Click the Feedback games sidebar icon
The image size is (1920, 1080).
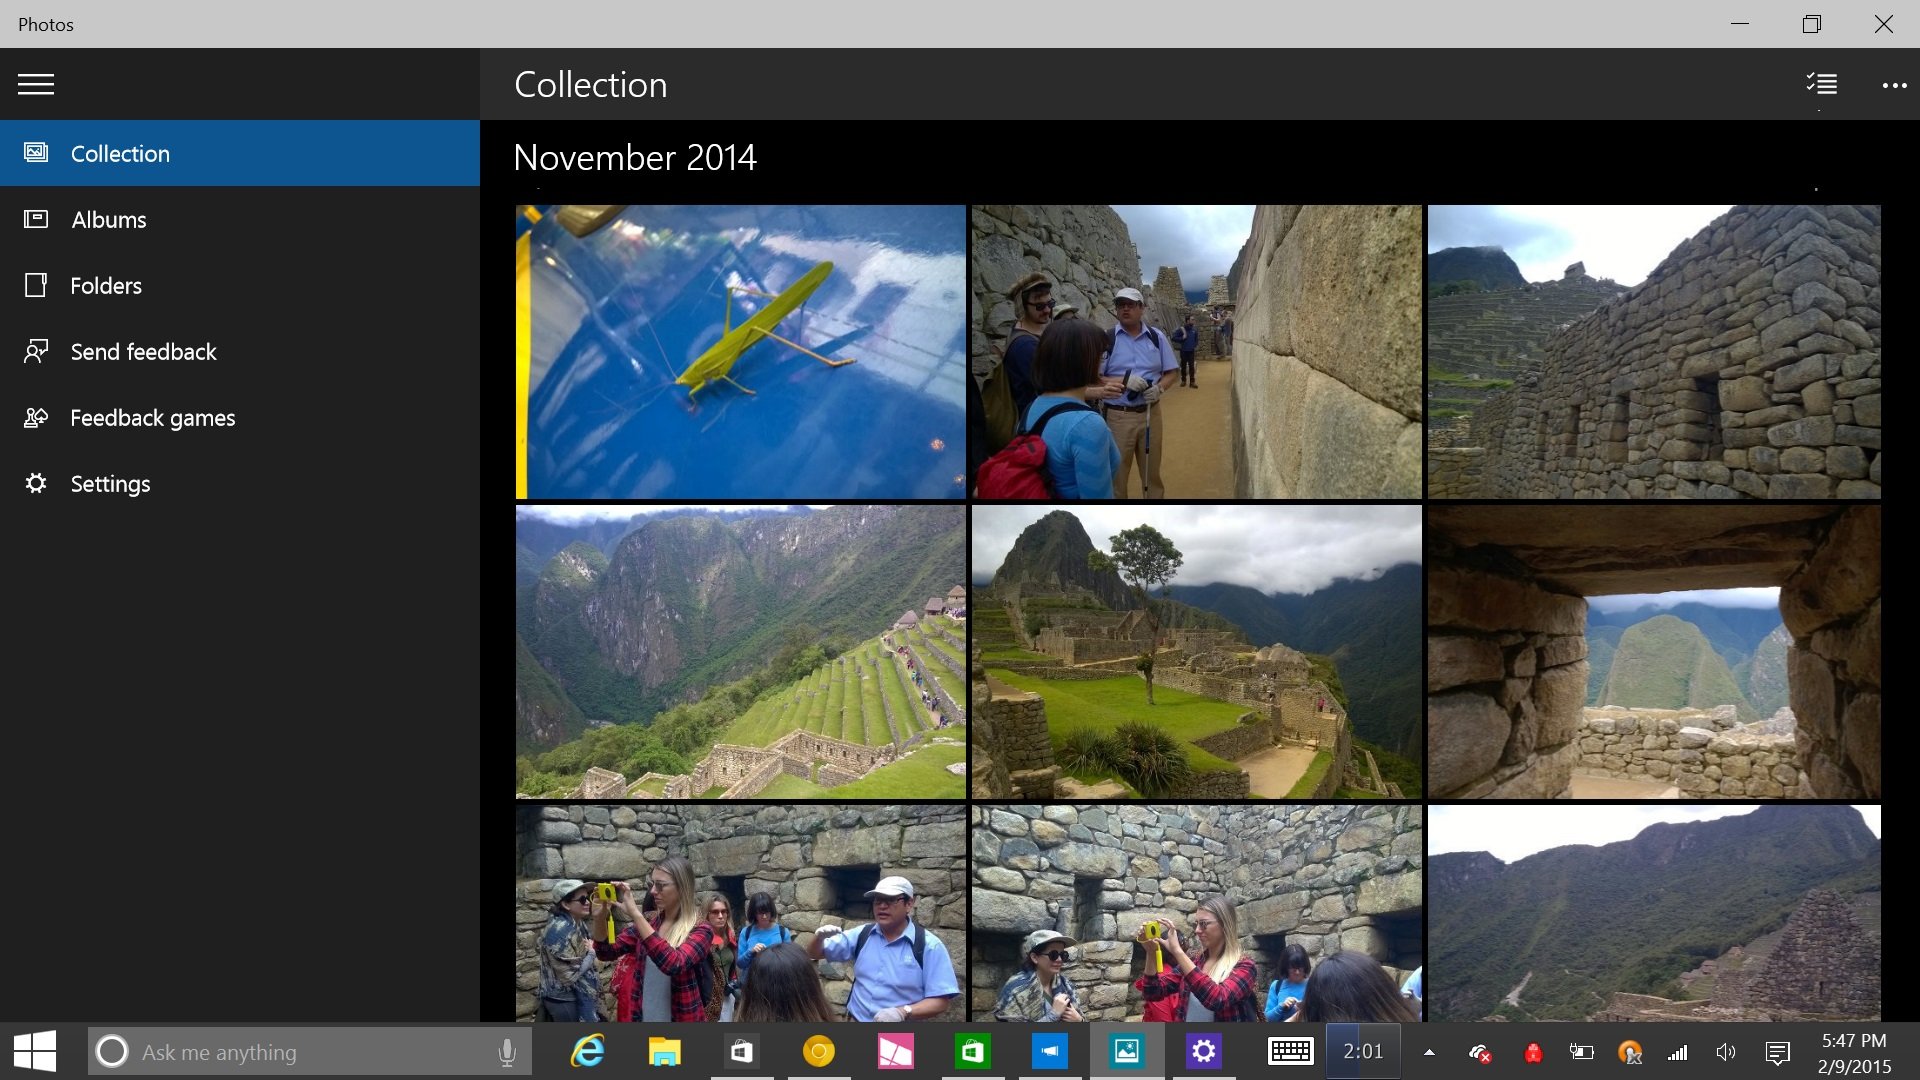34,417
